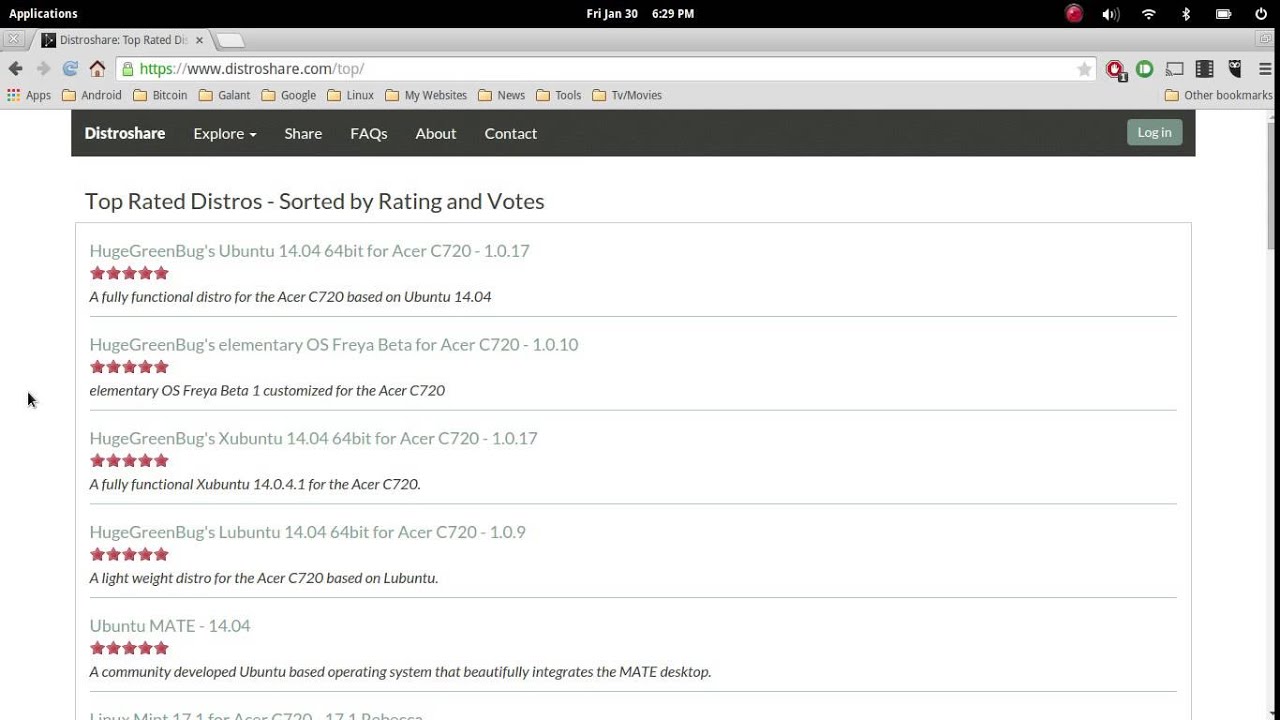Viewport: 1280px width, 720px height.
Task: Click the description 'A light weight distro for the Acer C720 based on Lubuntu.'
Action: (x=264, y=578)
